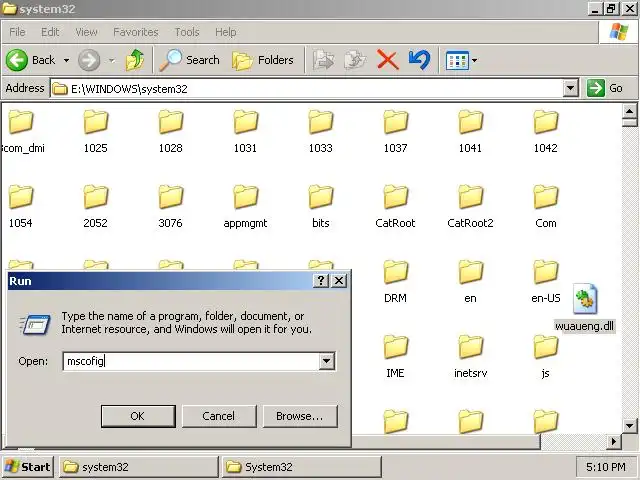640x480 pixels.
Task: Select the DRM folder
Action: point(396,282)
